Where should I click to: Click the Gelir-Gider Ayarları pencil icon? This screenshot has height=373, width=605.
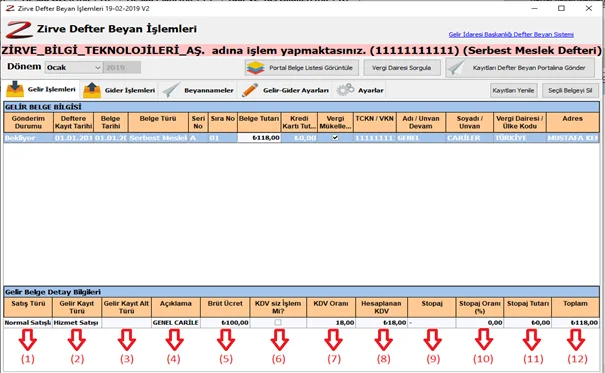tap(250, 90)
